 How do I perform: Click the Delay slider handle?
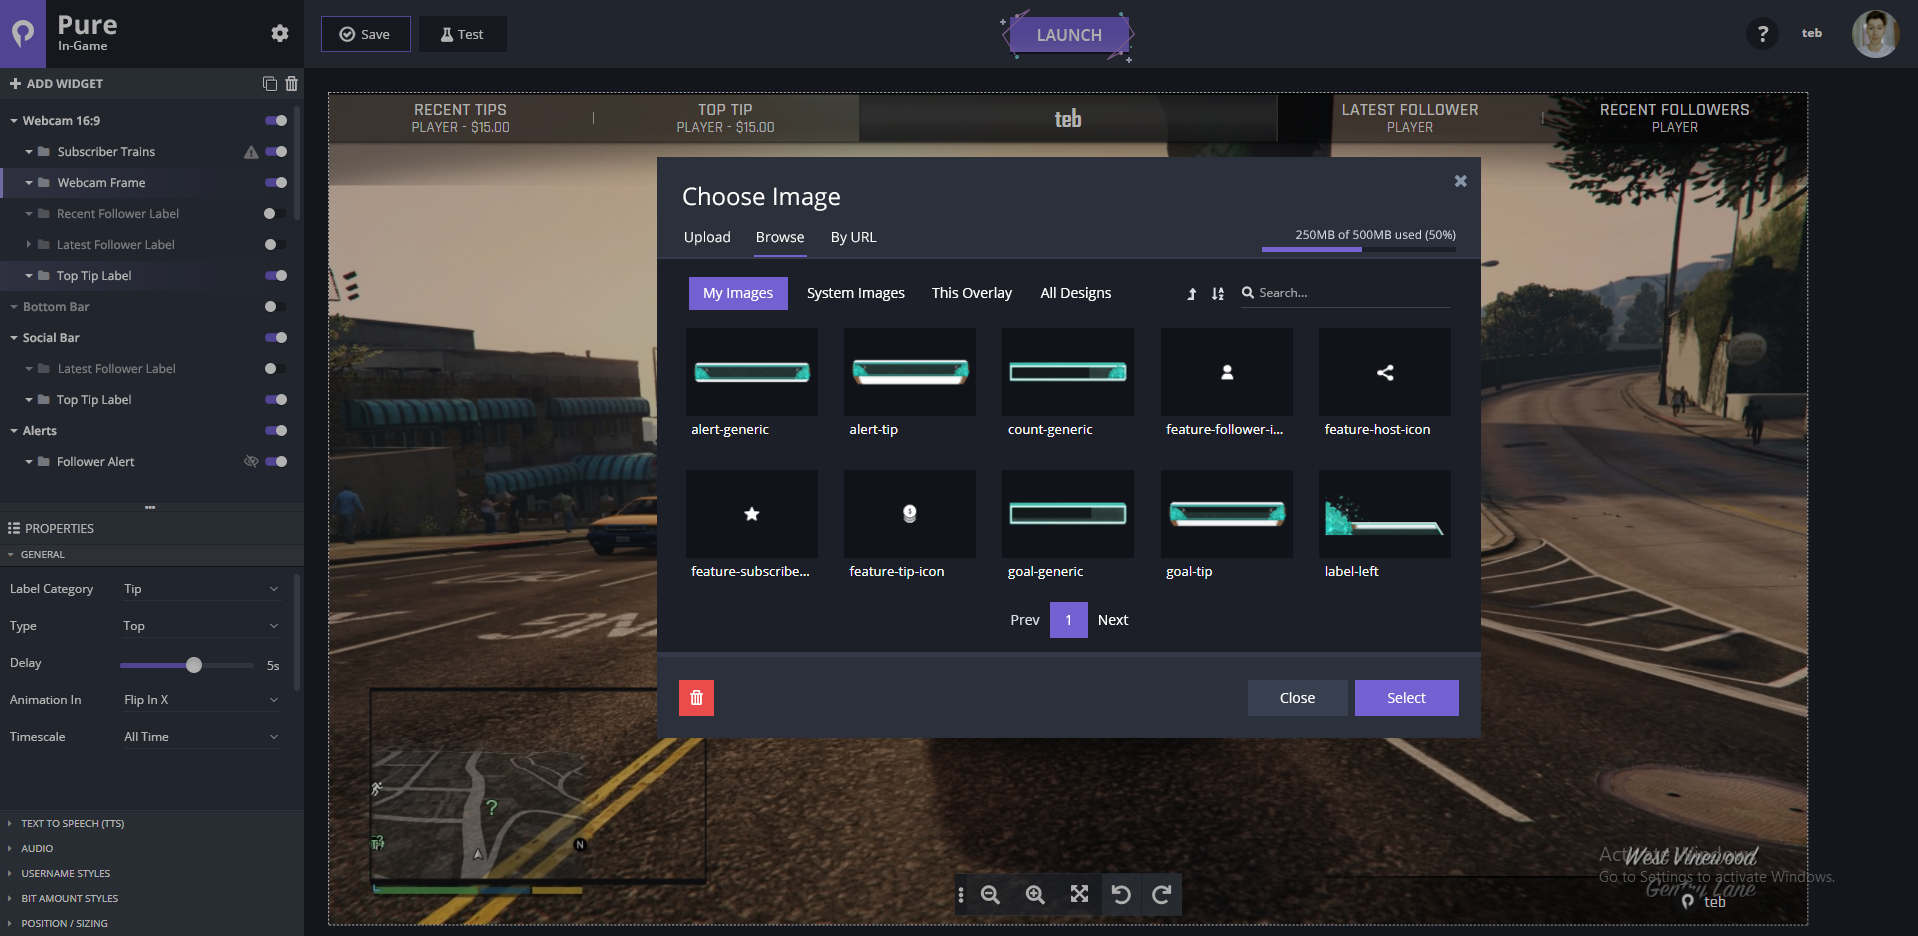[194, 665]
